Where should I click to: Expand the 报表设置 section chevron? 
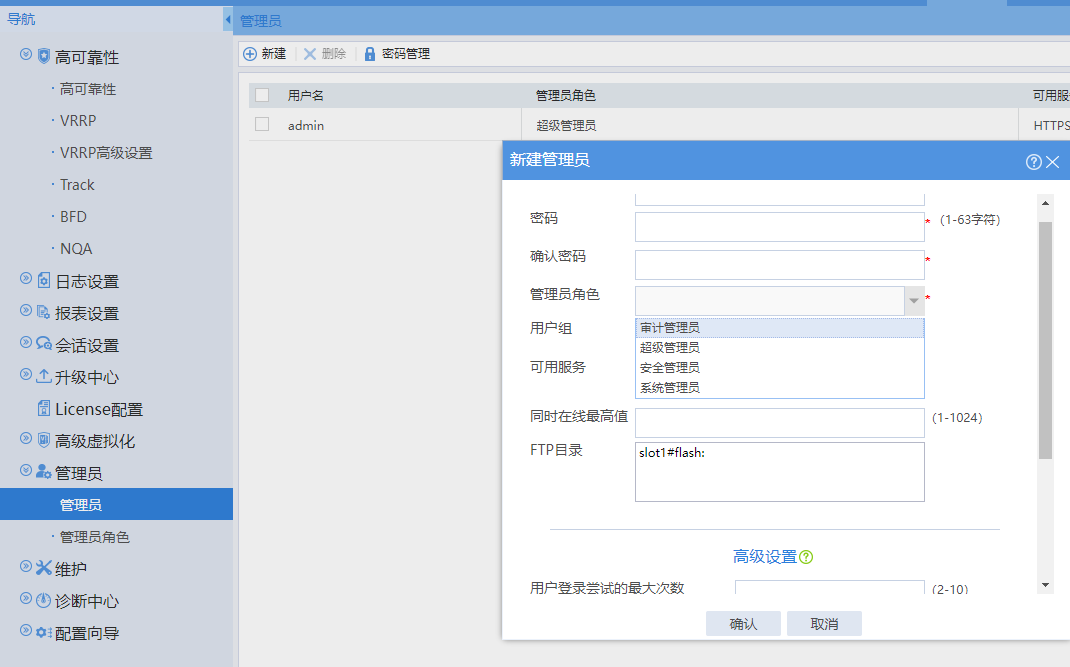pos(26,310)
